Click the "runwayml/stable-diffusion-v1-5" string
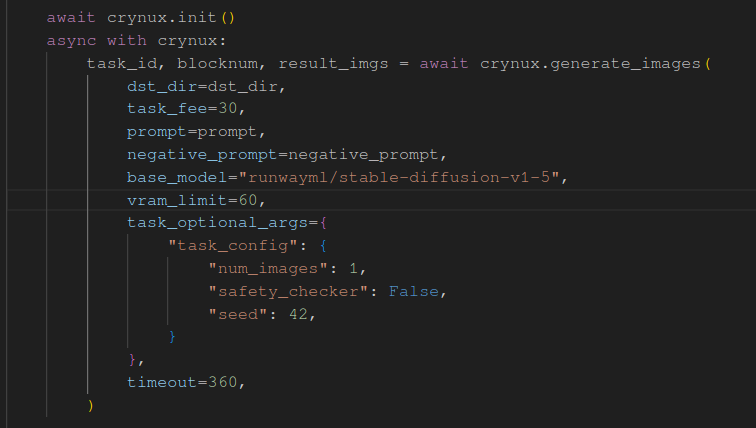Screen dimensions: 756x428 coord(399,177)
